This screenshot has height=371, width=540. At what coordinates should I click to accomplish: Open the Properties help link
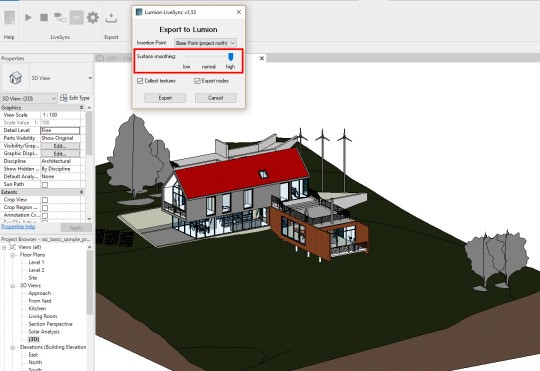[18, 227]
